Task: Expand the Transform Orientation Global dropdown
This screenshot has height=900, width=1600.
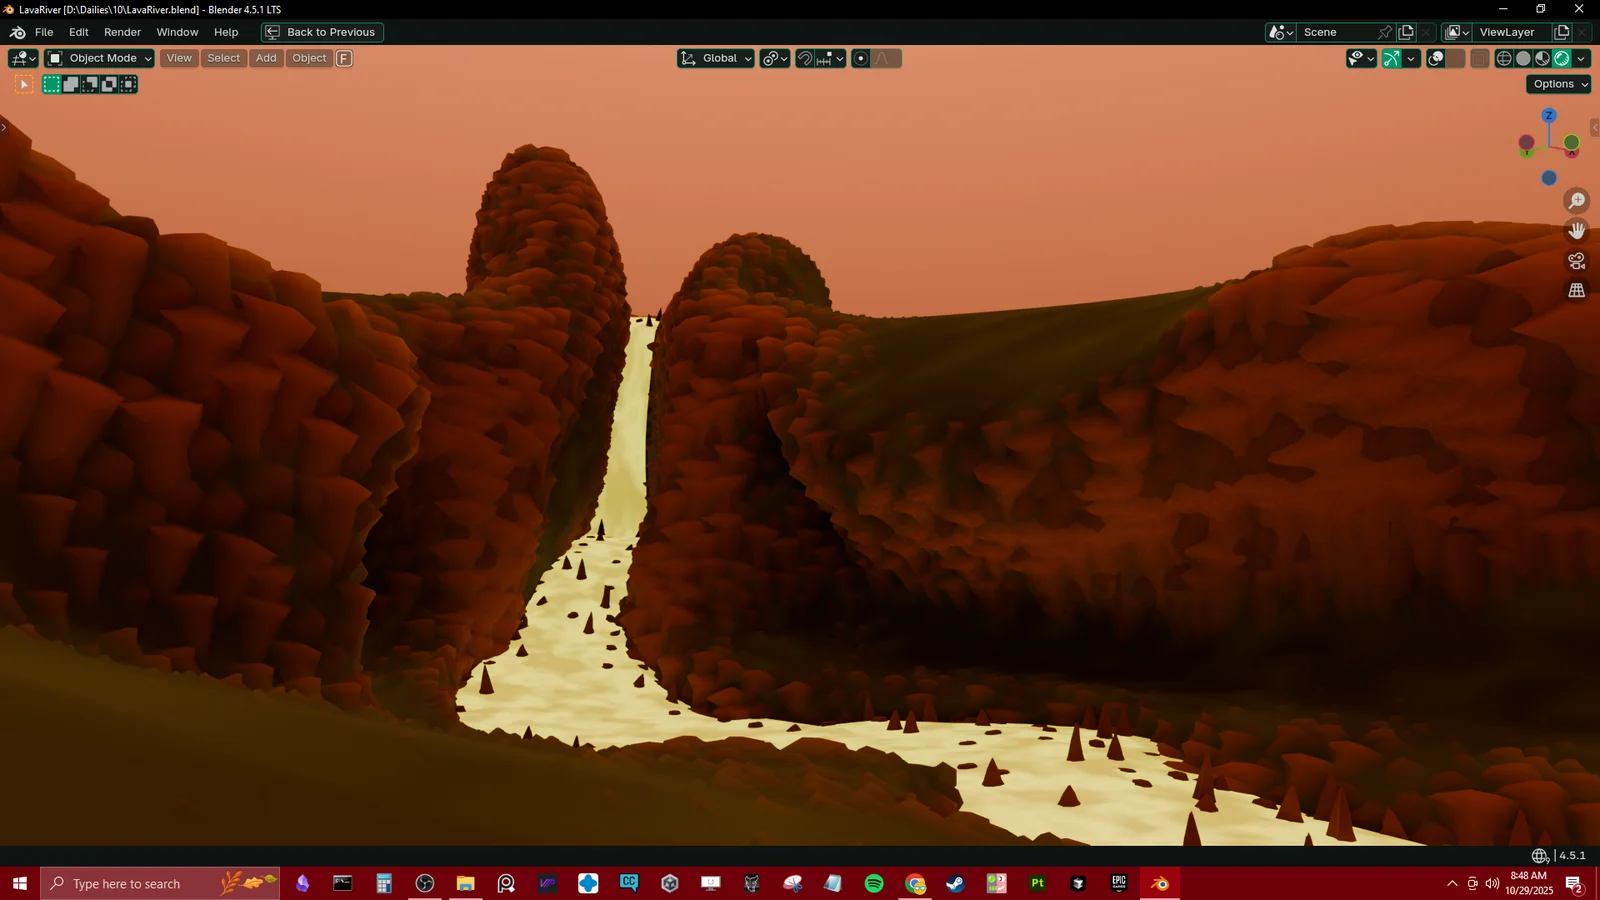Action: click(x=715, y=58)
